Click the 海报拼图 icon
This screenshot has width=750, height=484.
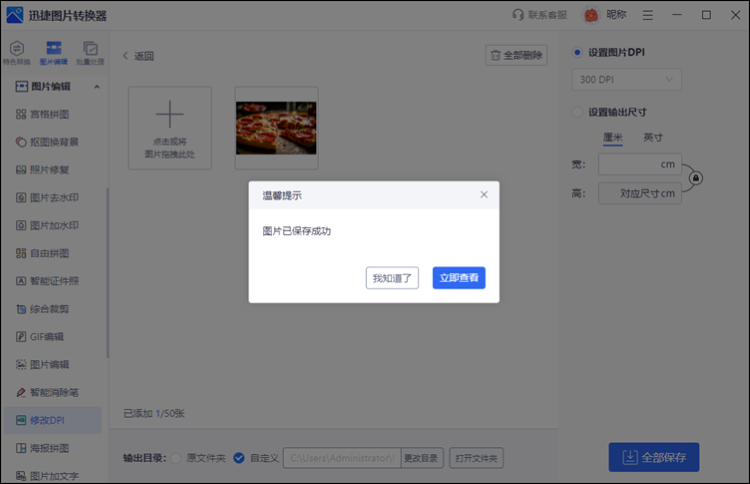[x=21, y=448]
